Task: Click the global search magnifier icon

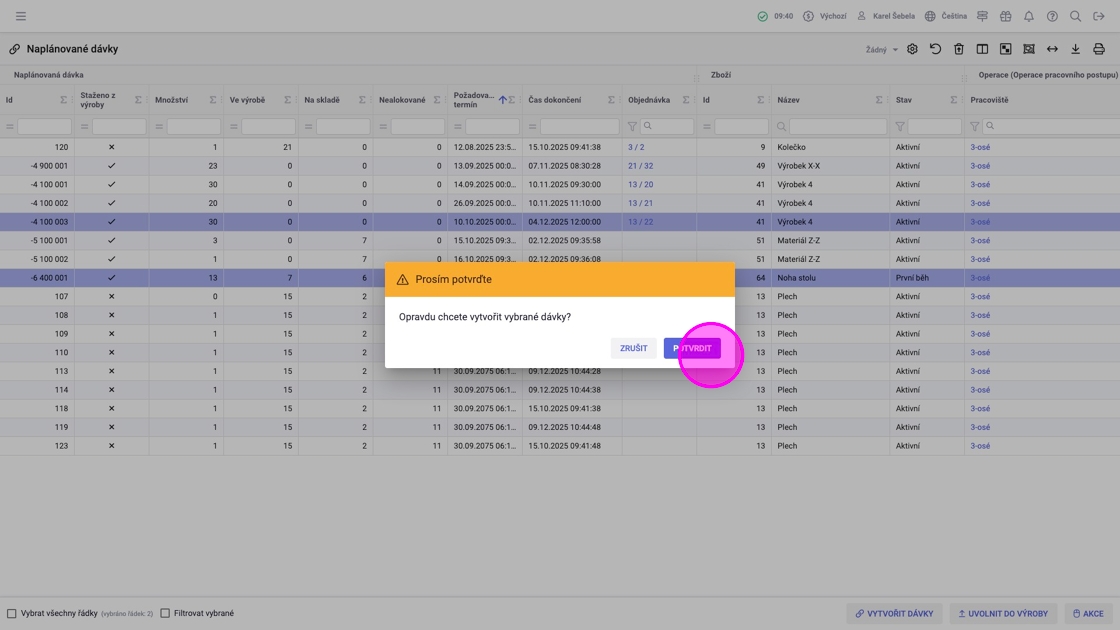Action: tap(1075, 16)
